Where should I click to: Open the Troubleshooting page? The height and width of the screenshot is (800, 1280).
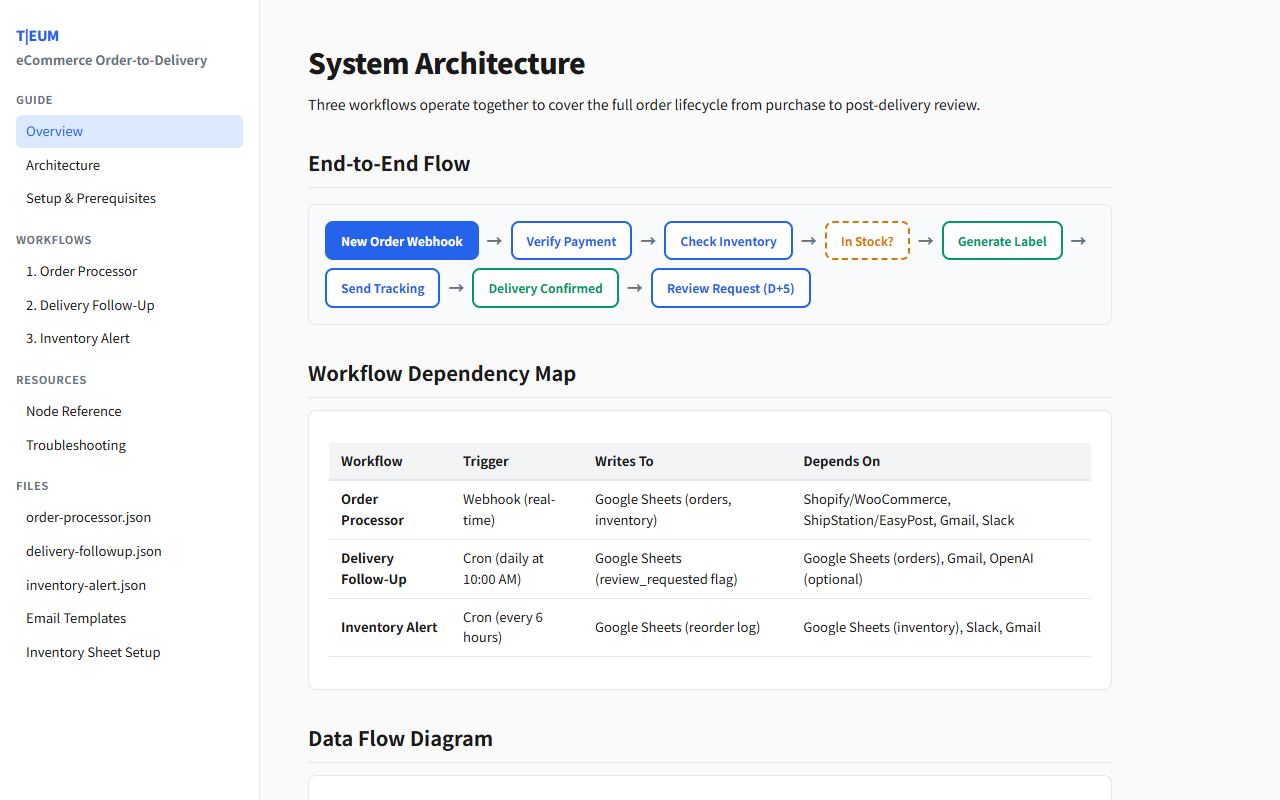(76, 445)
